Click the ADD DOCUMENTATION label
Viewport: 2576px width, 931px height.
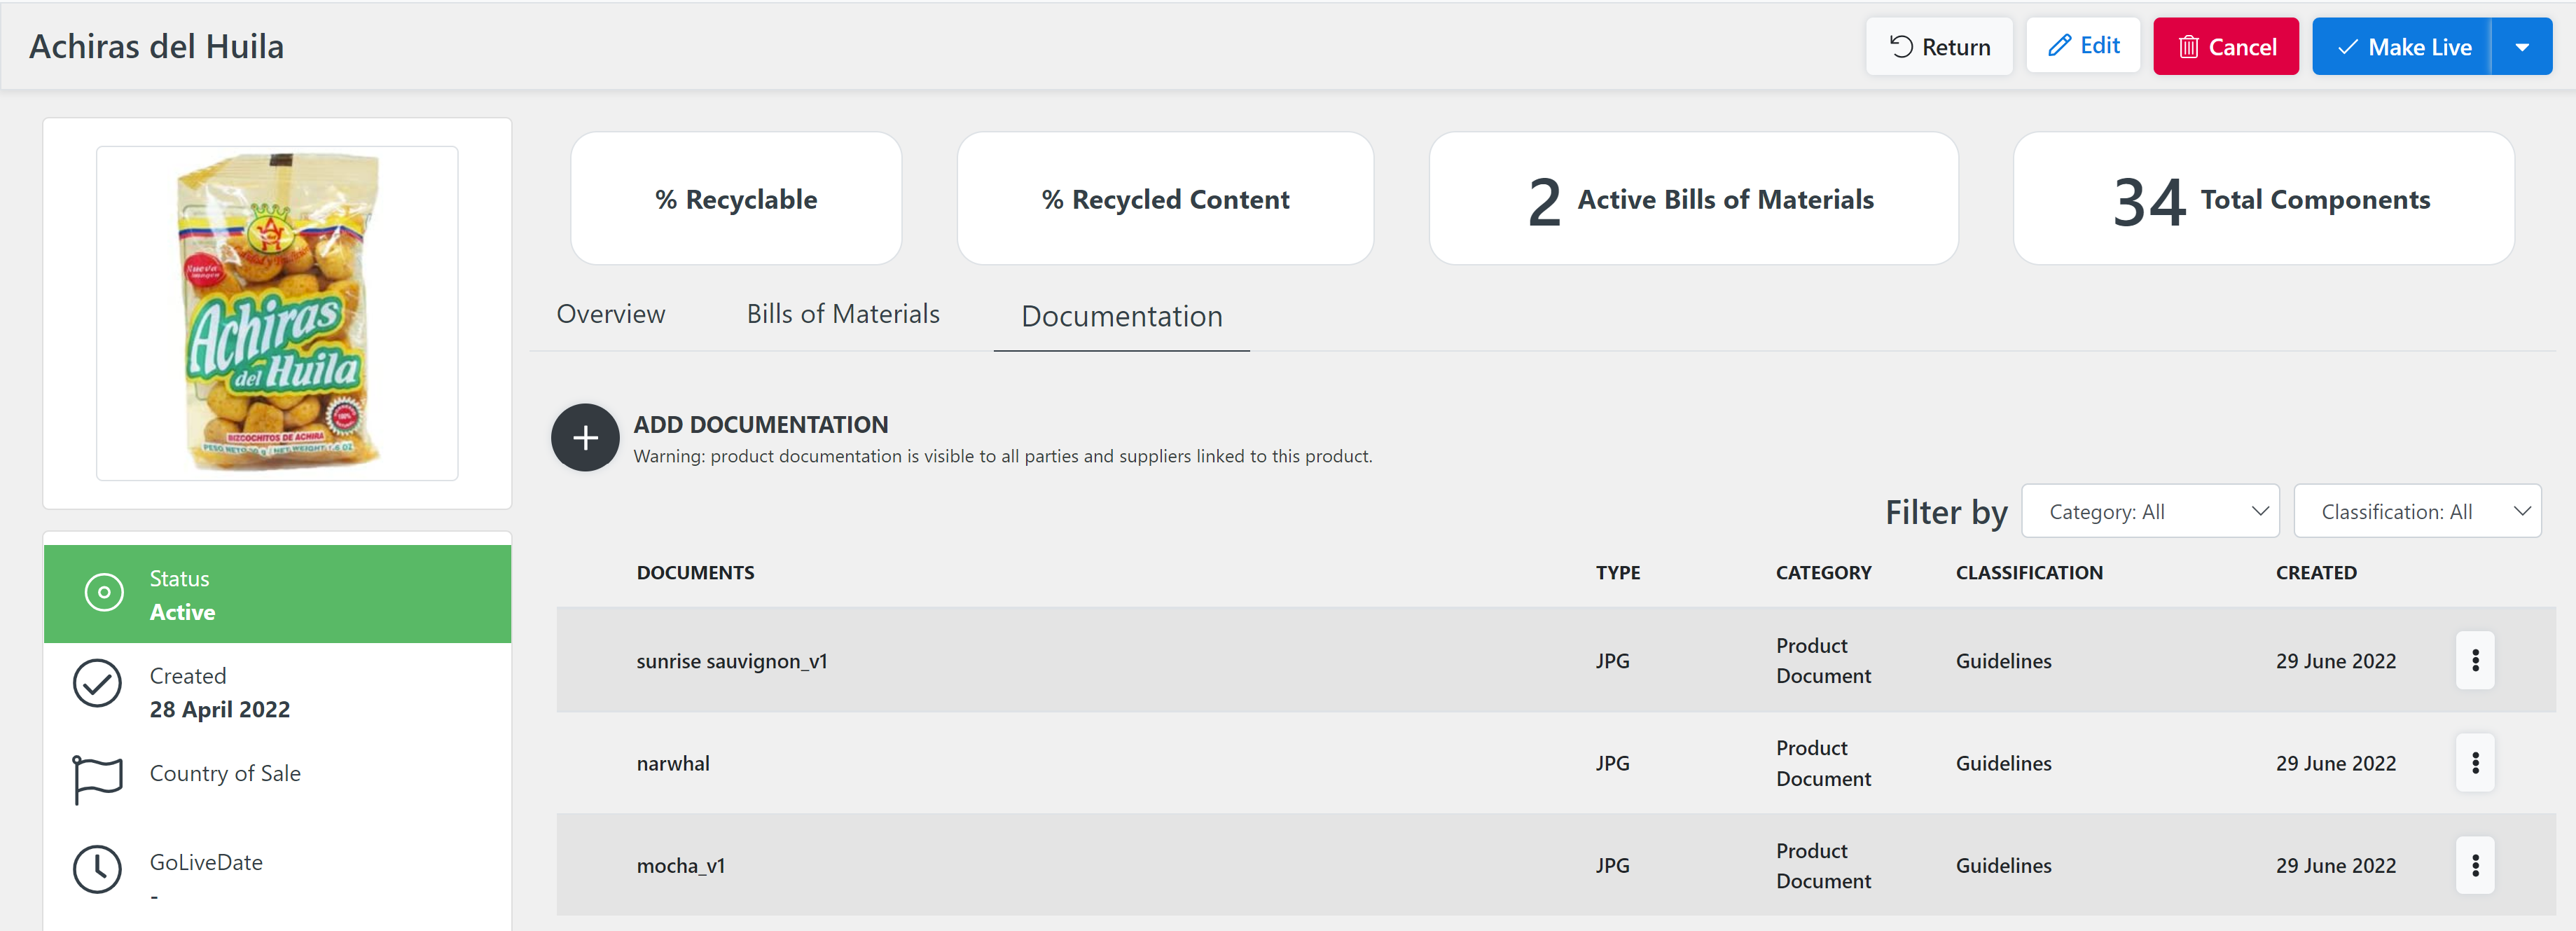pyautogui.click(x=761, y=424)
